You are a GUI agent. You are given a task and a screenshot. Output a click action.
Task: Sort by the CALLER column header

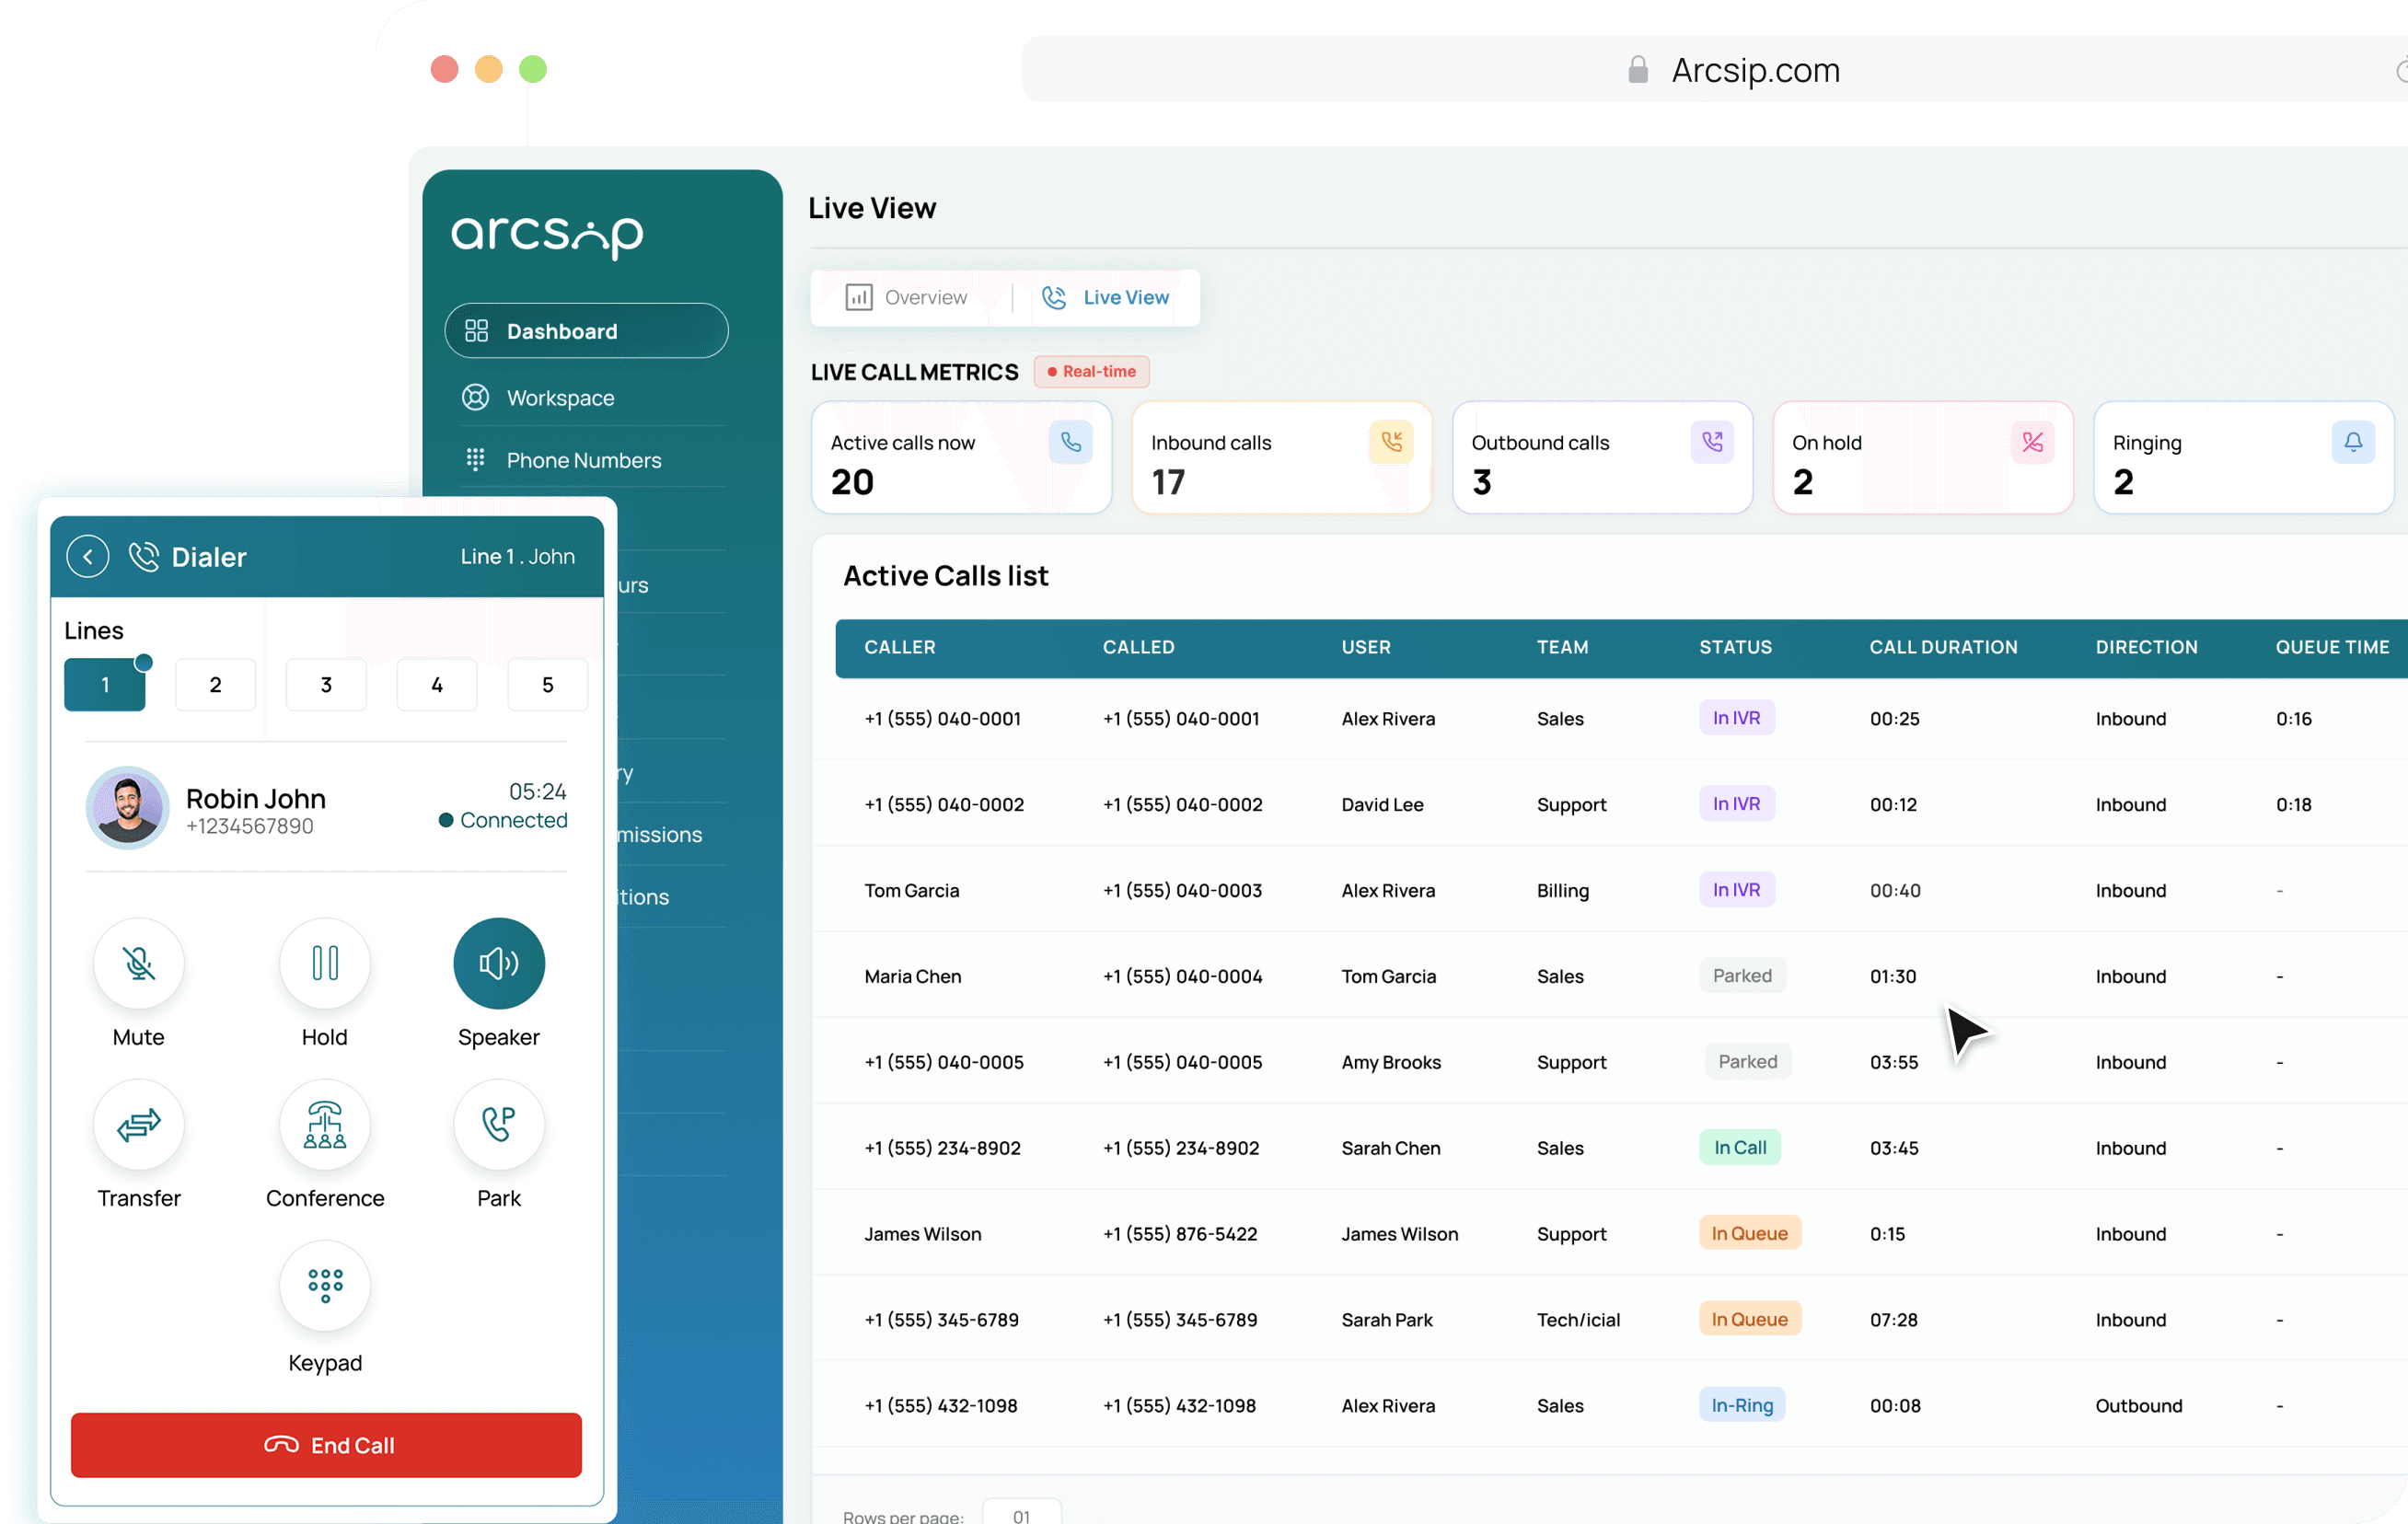point(900,647)
